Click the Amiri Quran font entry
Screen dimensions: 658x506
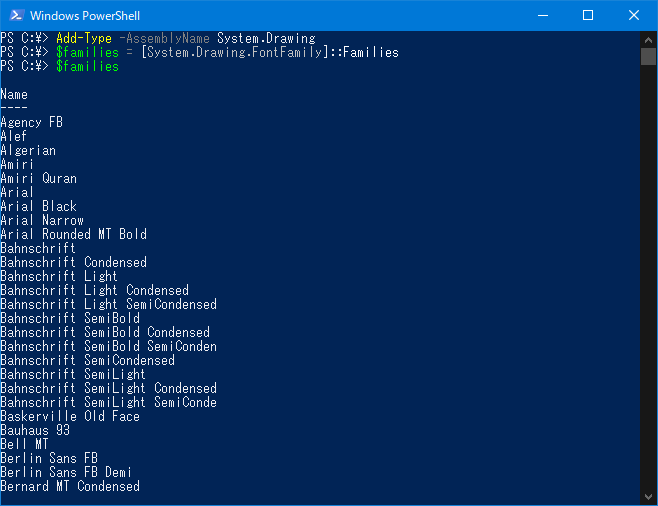coord(38,178)
